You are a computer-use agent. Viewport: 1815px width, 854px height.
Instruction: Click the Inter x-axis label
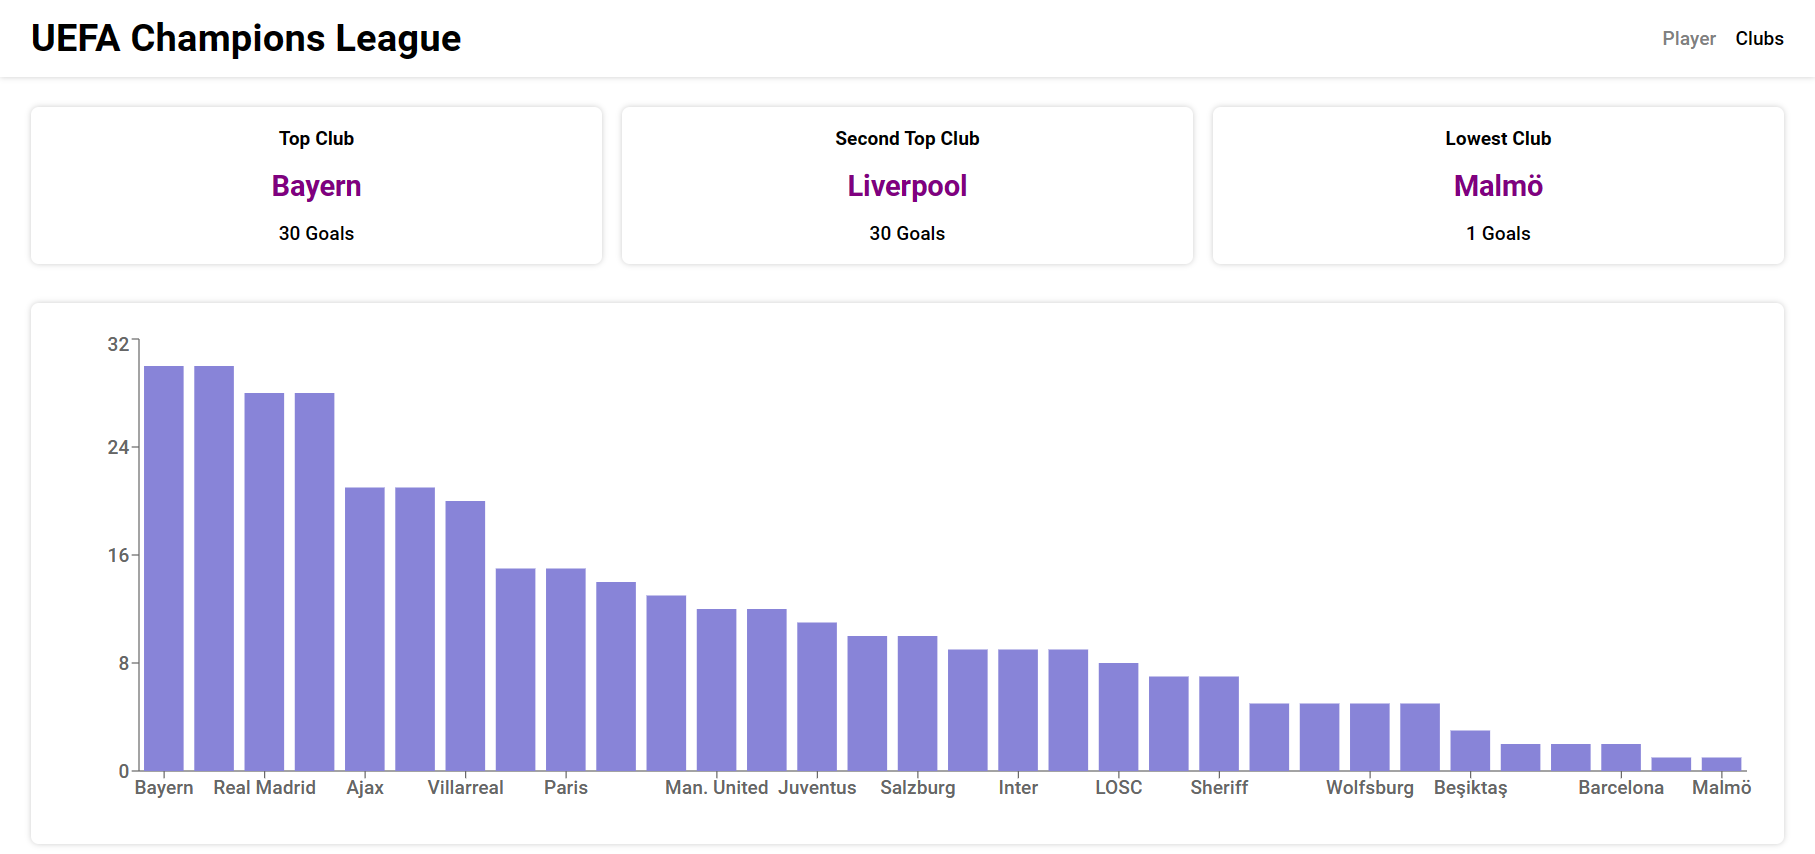pyautogui.click(x=1018, y=788)
